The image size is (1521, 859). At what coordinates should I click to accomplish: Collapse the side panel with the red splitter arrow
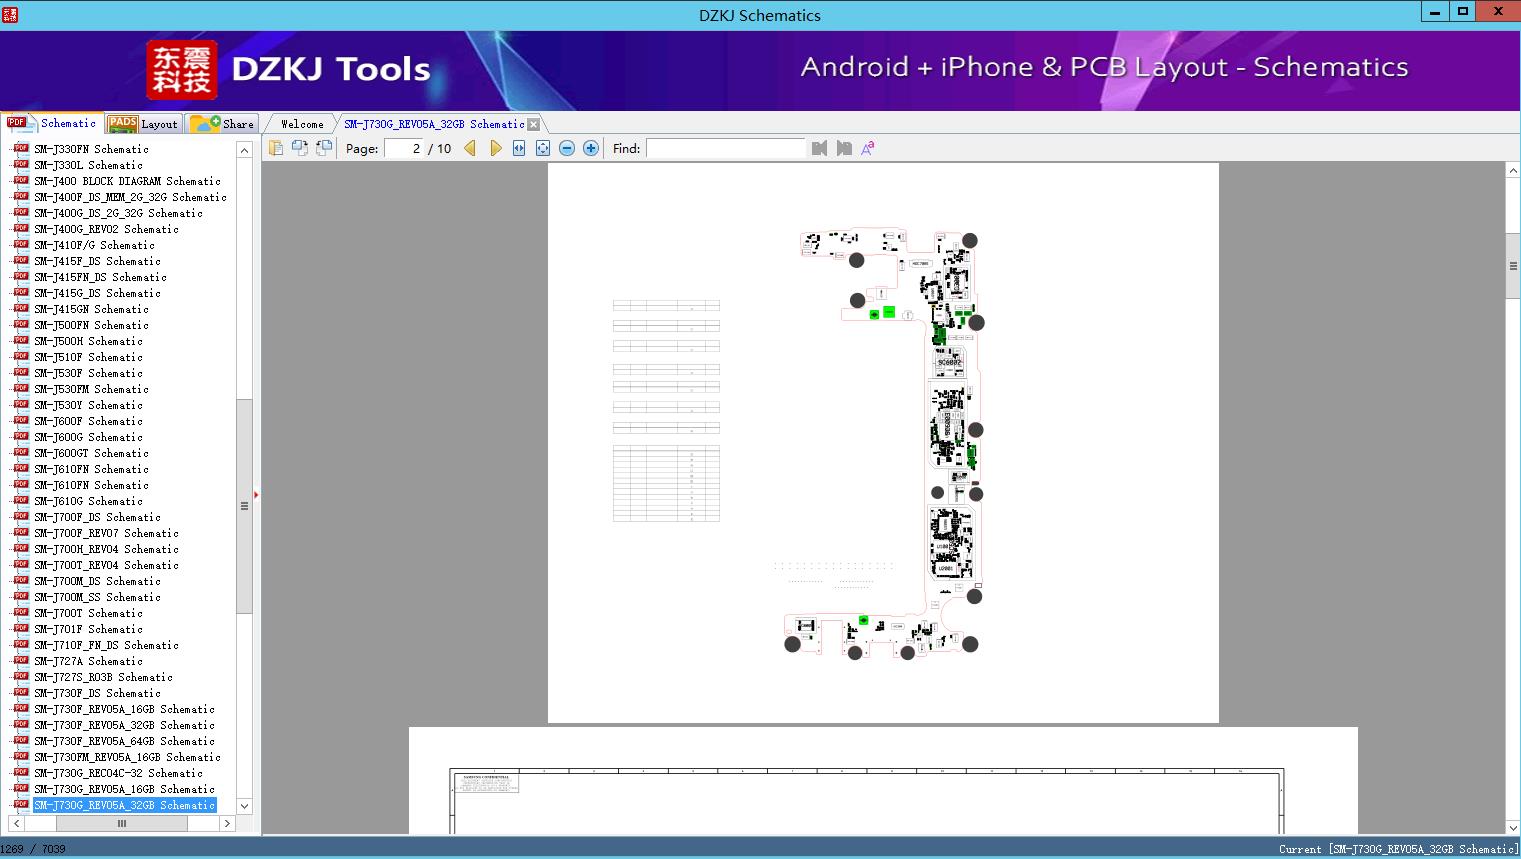point(256,495)
